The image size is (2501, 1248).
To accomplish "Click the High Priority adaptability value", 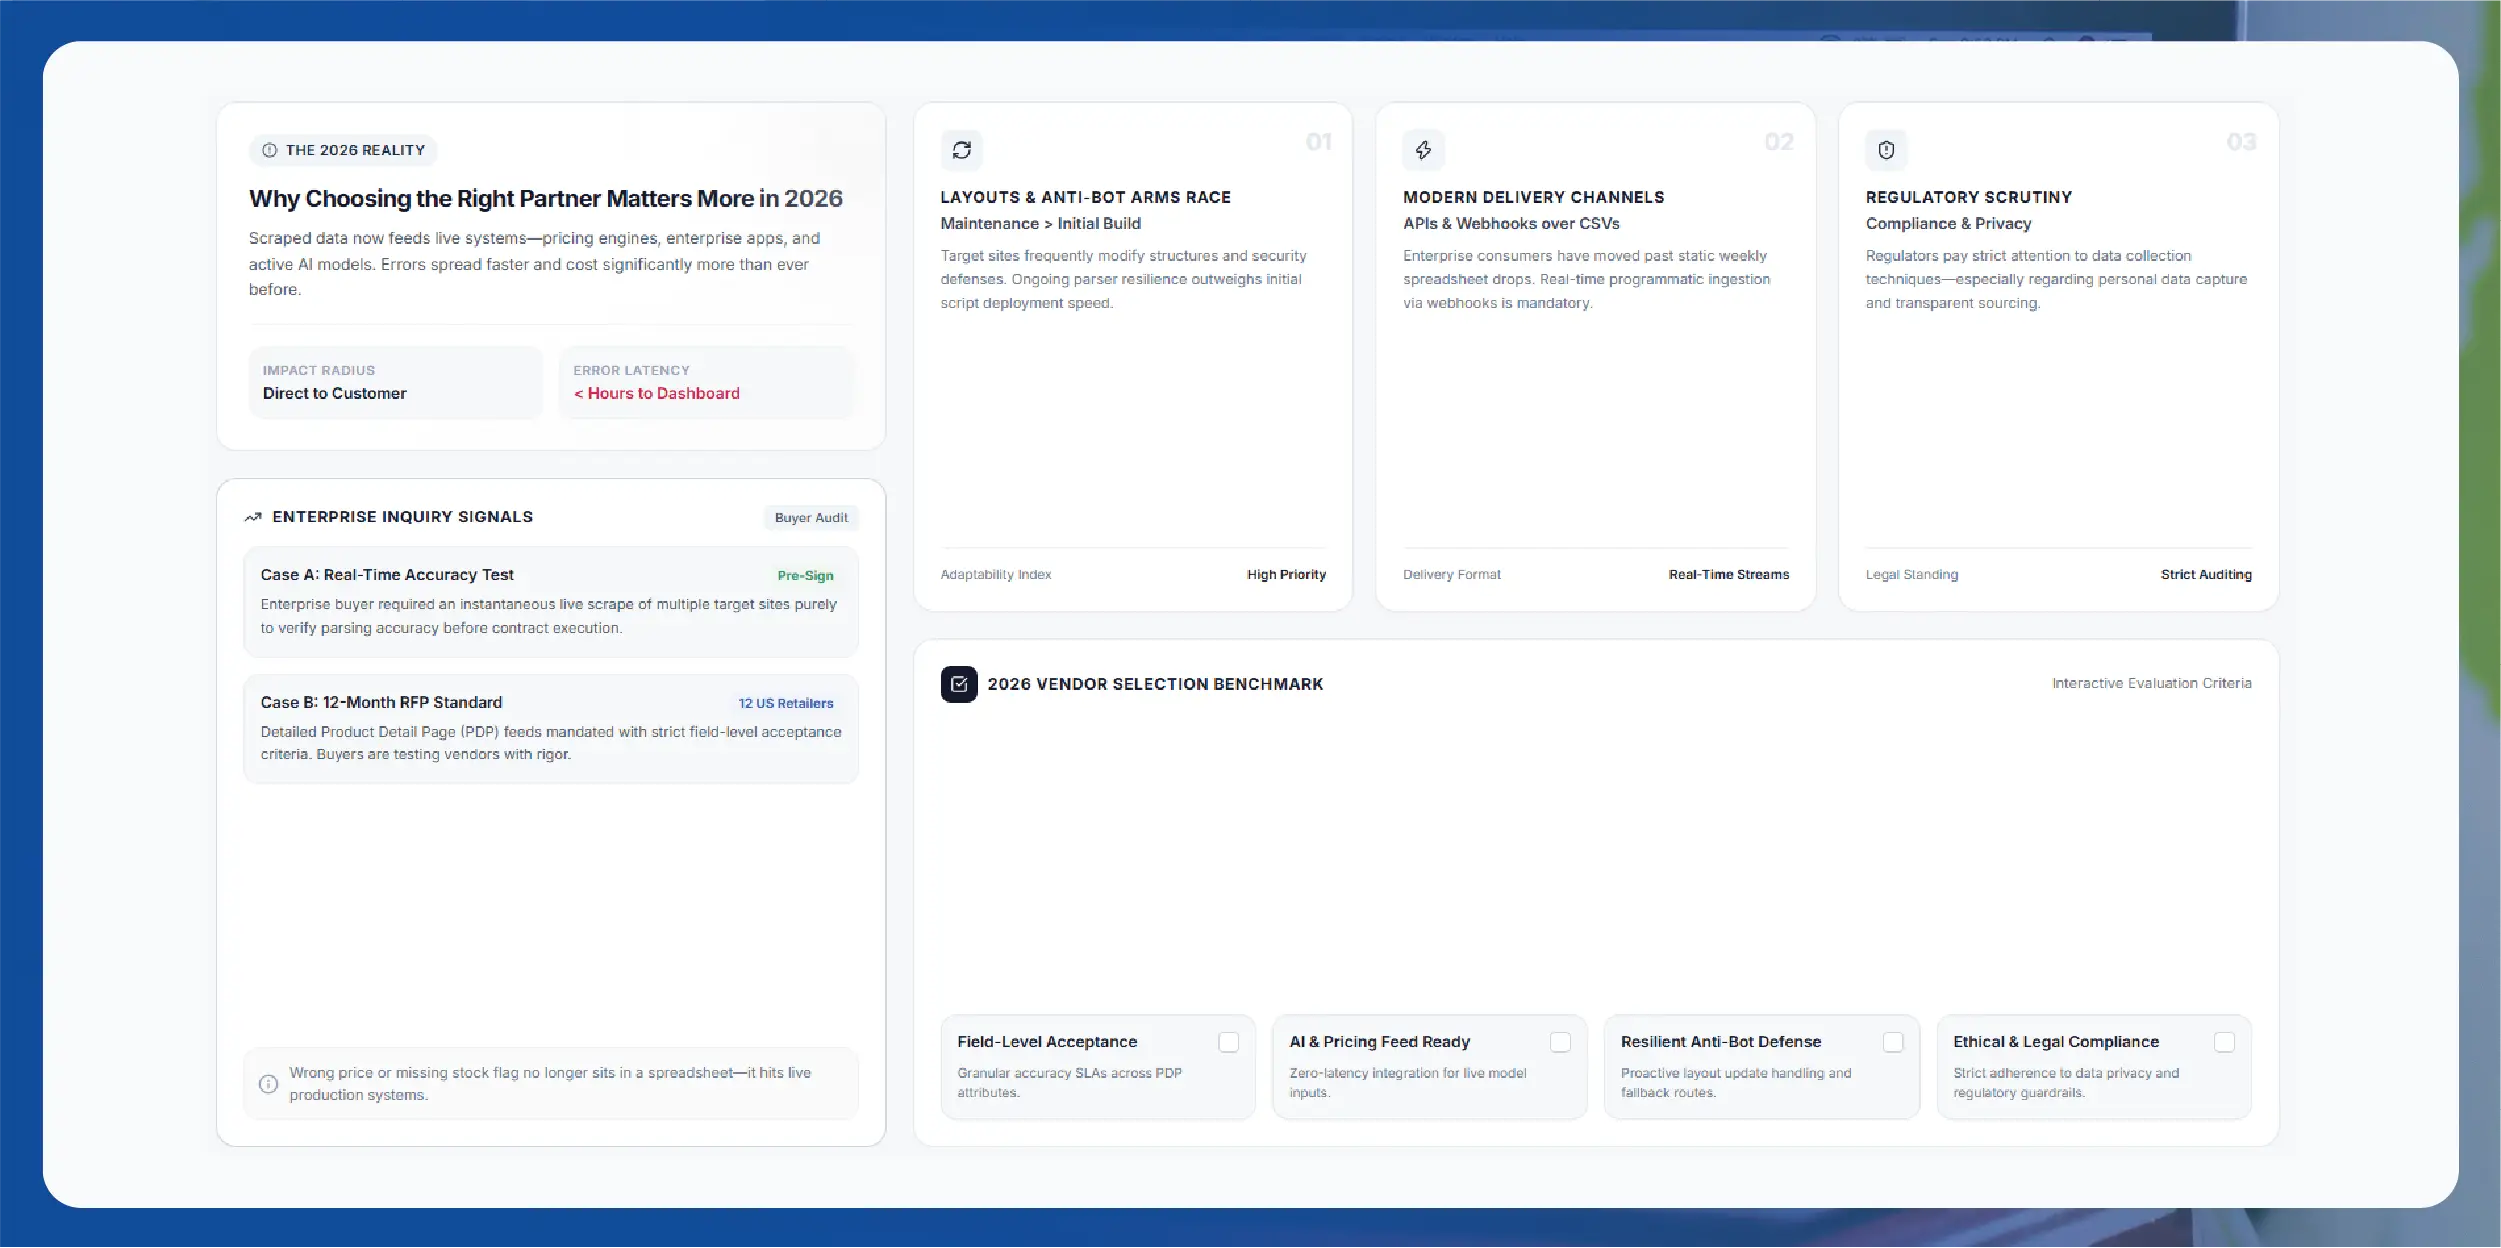I will coord(1286,575).
